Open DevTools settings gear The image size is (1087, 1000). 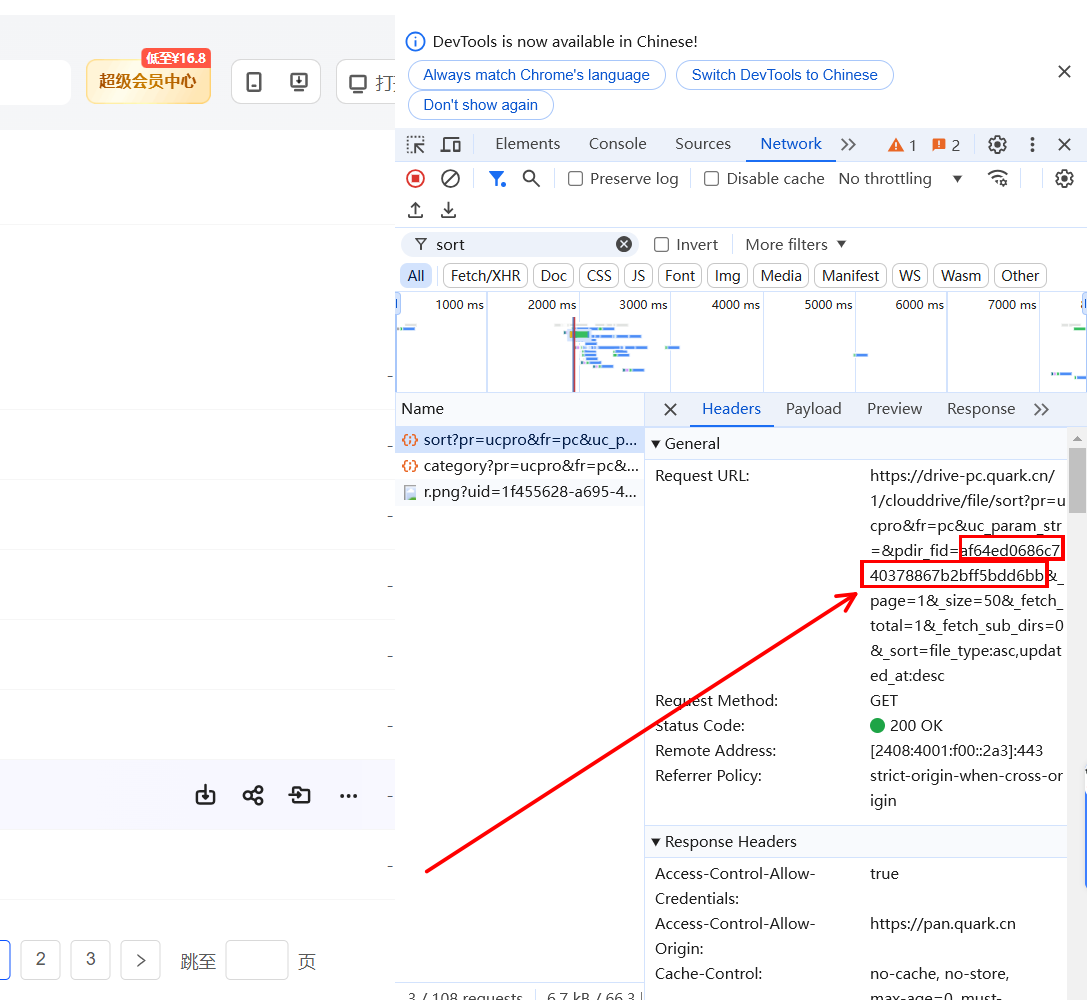tap(997, 145)
